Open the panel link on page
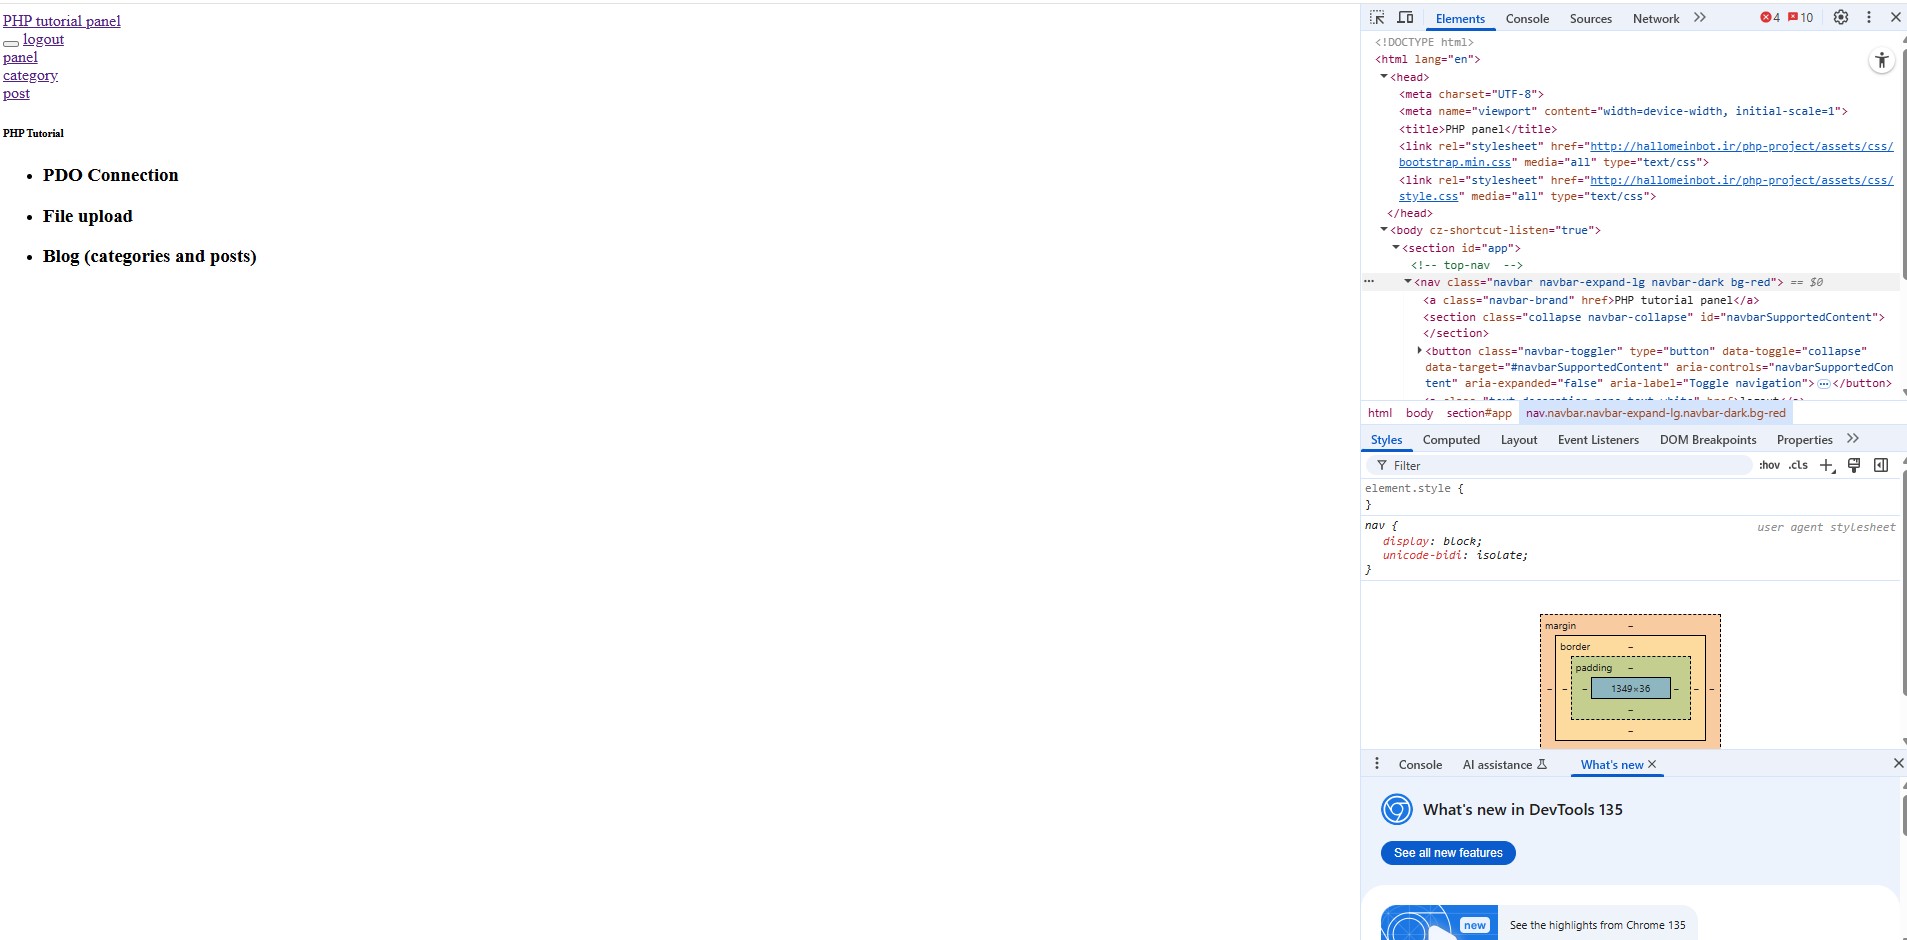 20,57
